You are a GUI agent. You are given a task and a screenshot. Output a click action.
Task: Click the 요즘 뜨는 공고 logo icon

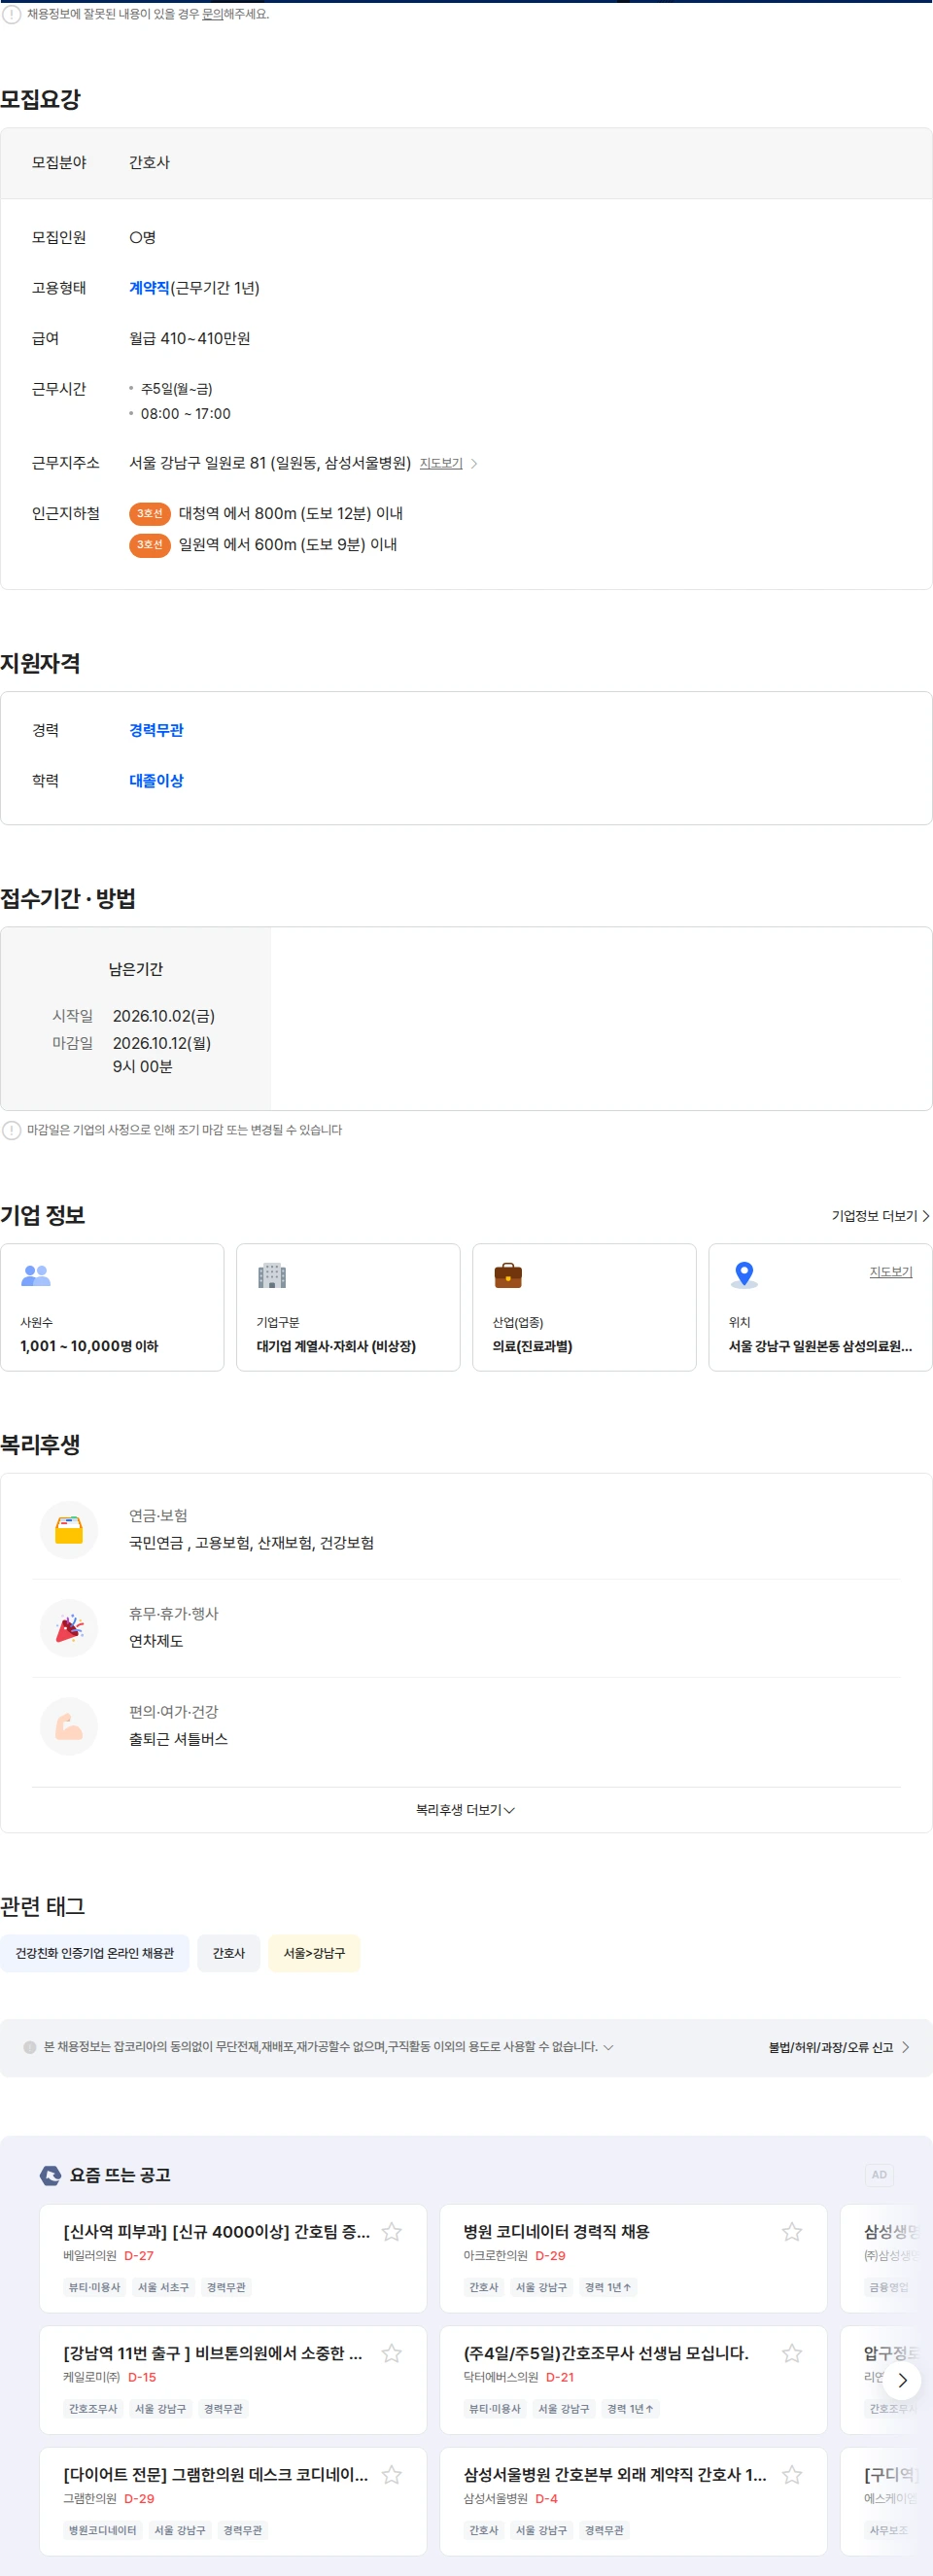[x=50, y=2175]
